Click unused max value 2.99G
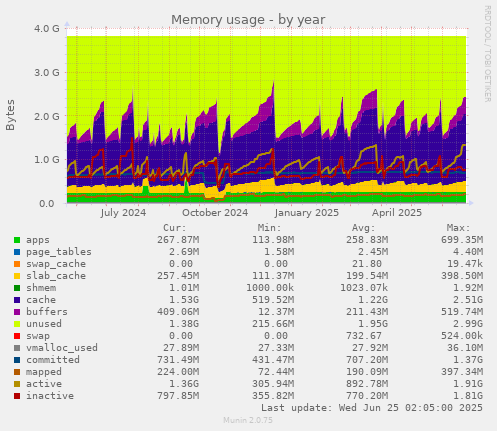Screen dimensions: 497x431 468,324
